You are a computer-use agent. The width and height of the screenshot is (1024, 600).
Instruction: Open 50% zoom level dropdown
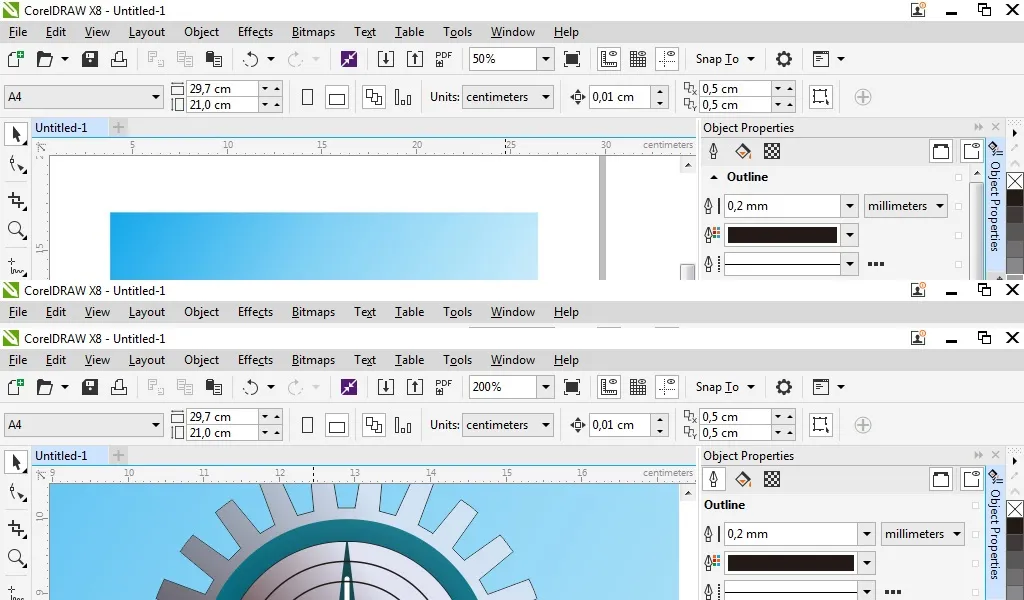tap(546, 59)
